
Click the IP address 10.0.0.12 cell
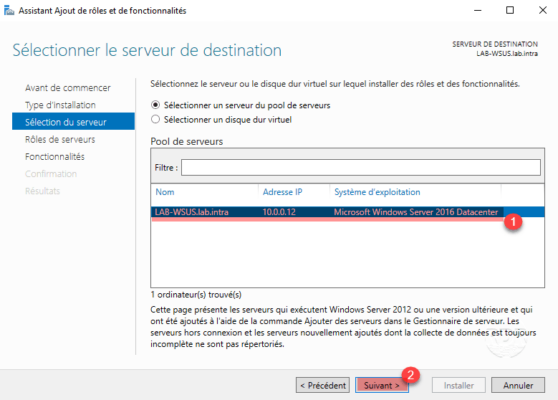coord(279,212)
